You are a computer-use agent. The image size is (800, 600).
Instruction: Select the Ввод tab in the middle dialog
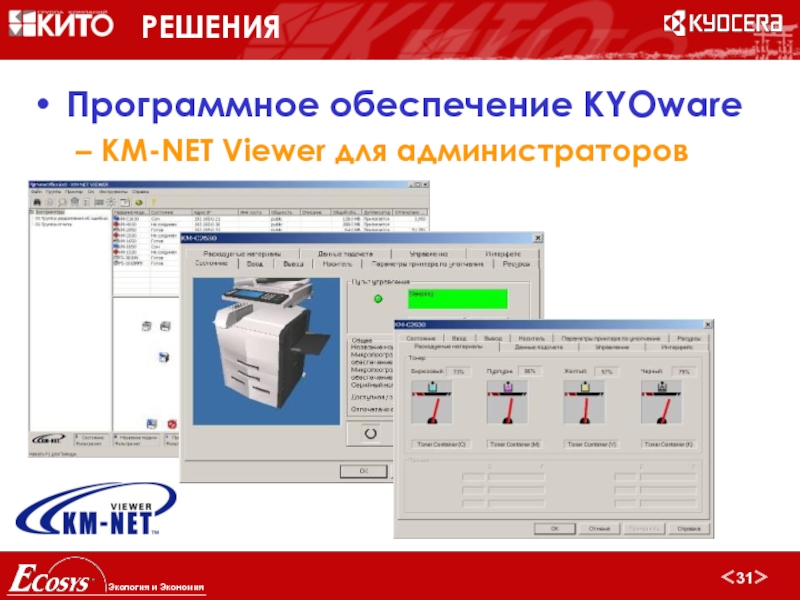[x=255, y=264]
